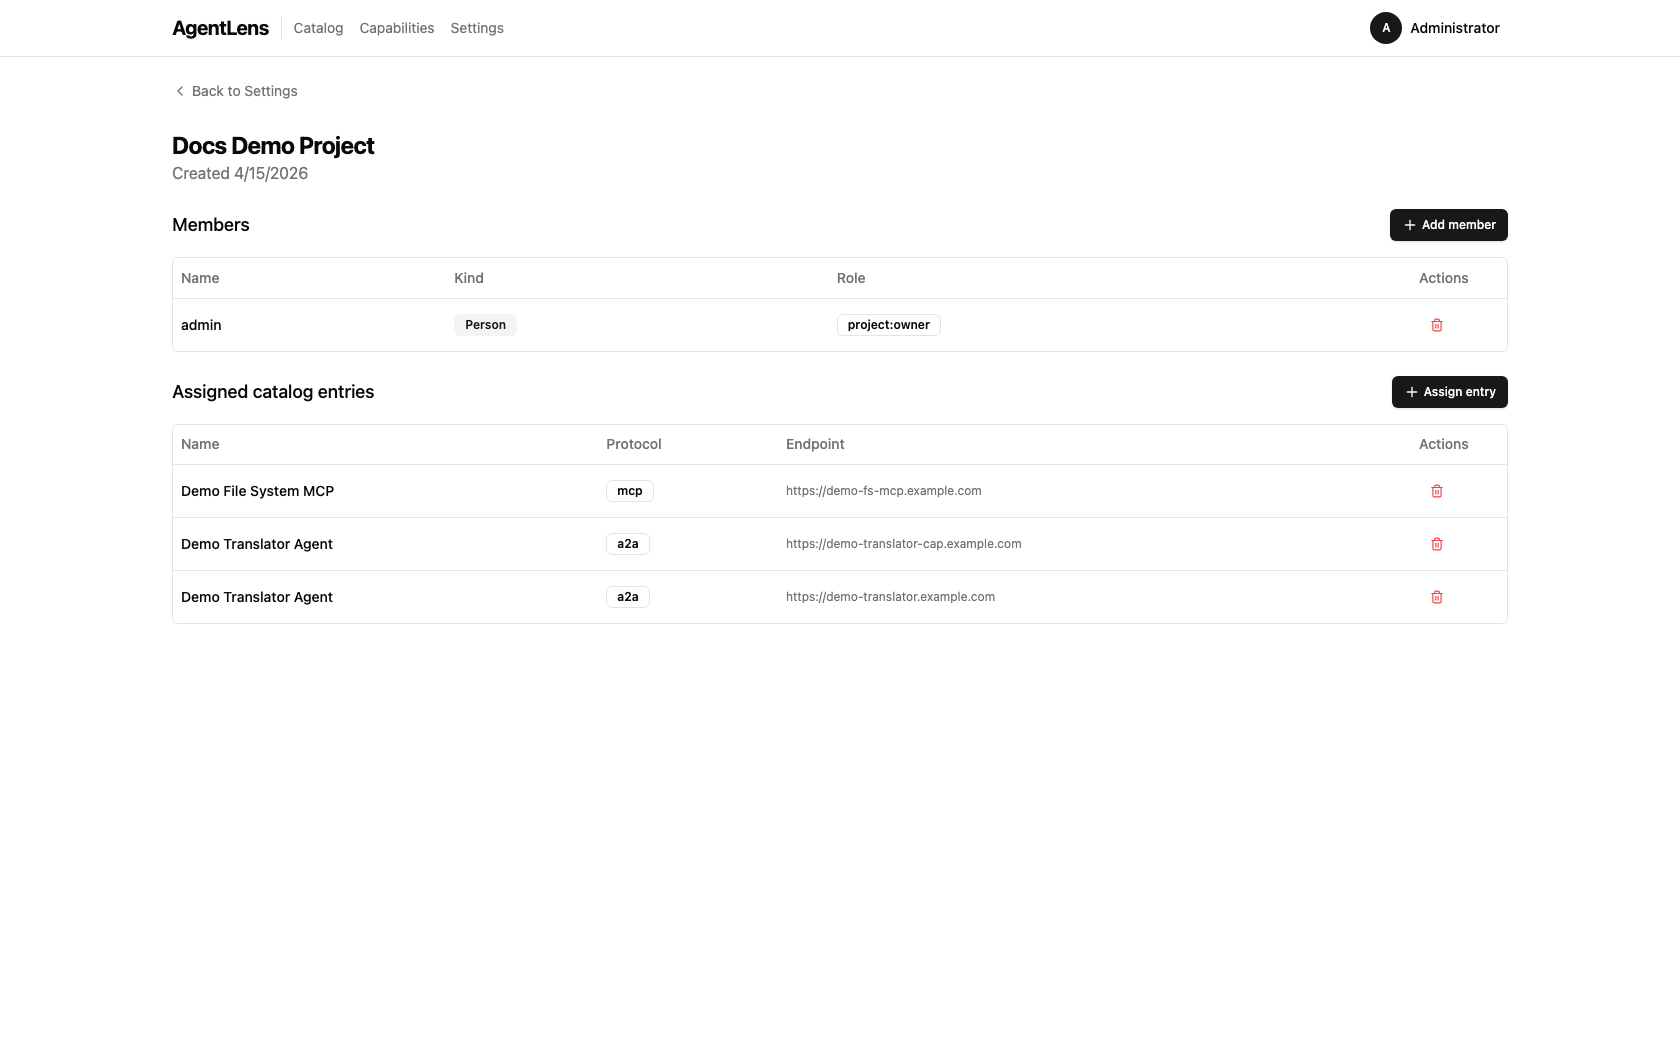Navigate using Back to Settings link
Viewport: 1680px width, 1050px height.
(x=244, y=90)
